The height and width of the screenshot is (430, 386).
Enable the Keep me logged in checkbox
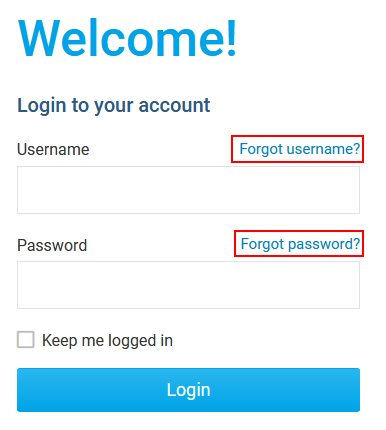pos(26,340)
